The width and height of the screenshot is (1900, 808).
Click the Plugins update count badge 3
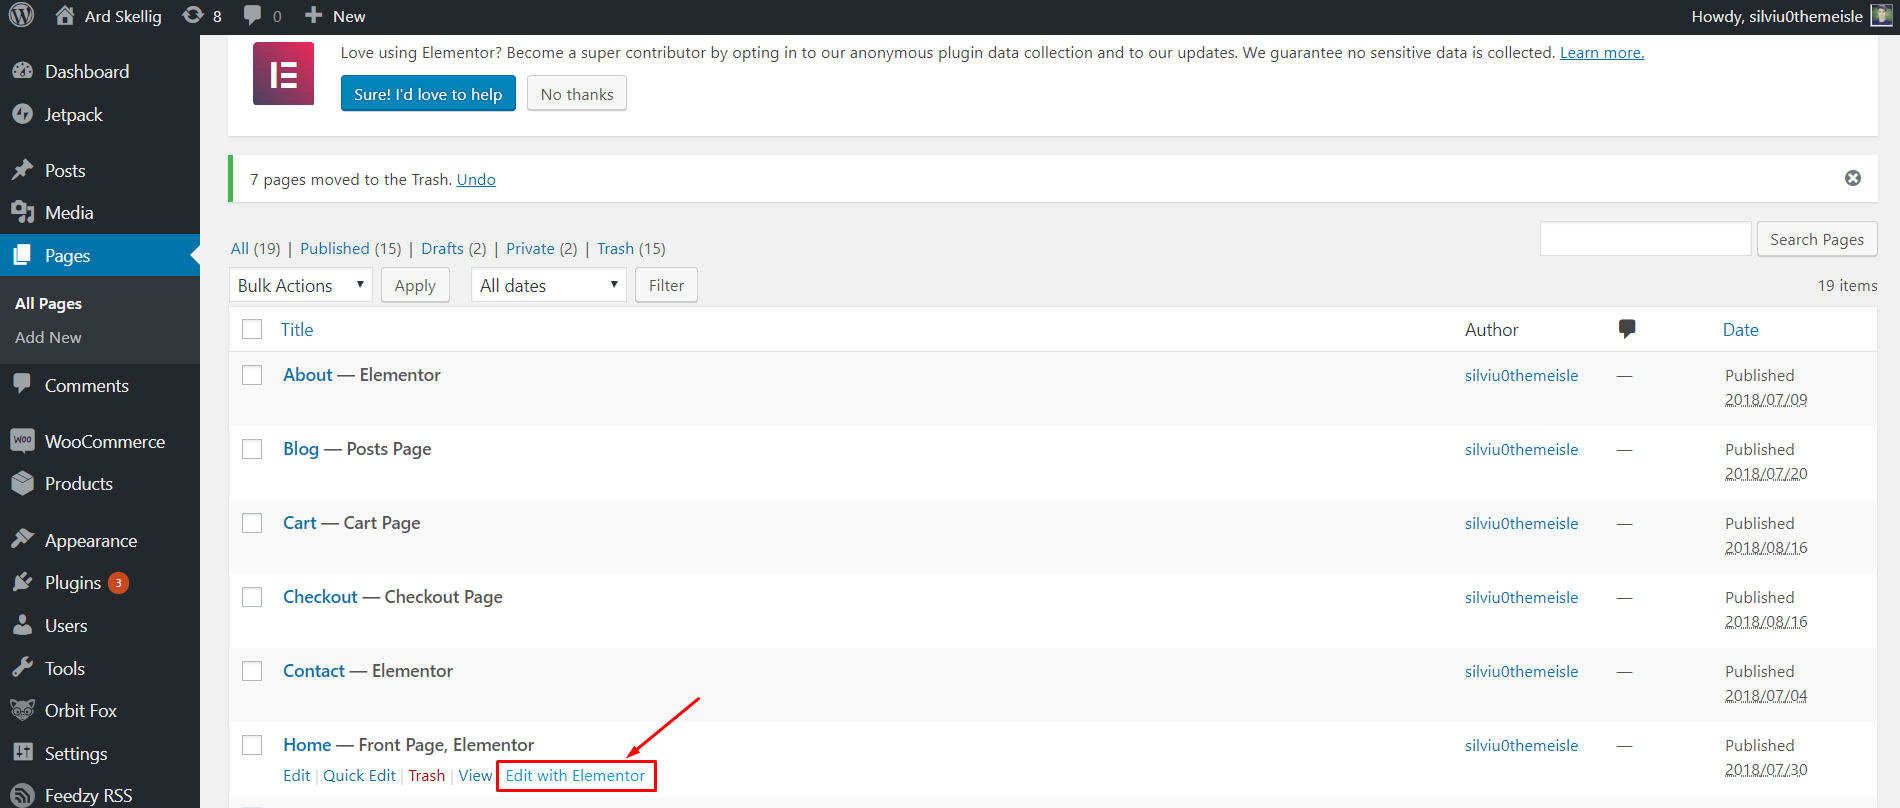tap(118, 583)
